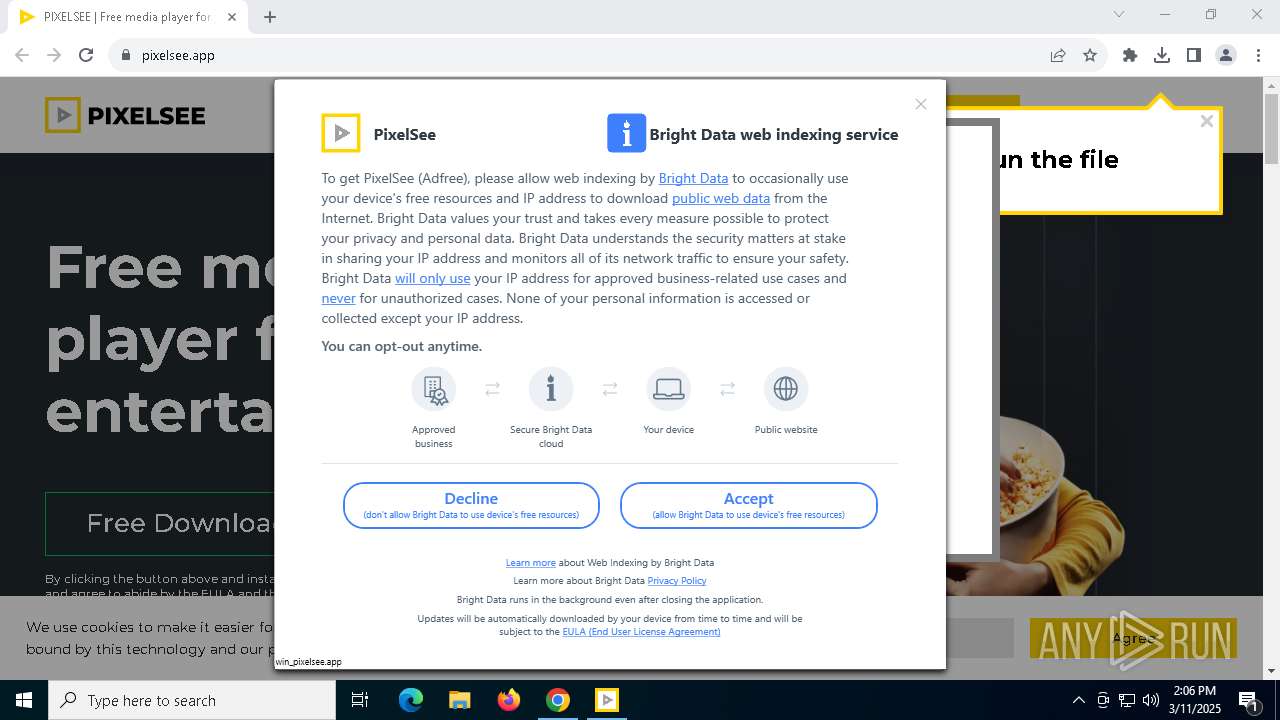Open the EULA End User License Agreement link

[x=641, y=632]
